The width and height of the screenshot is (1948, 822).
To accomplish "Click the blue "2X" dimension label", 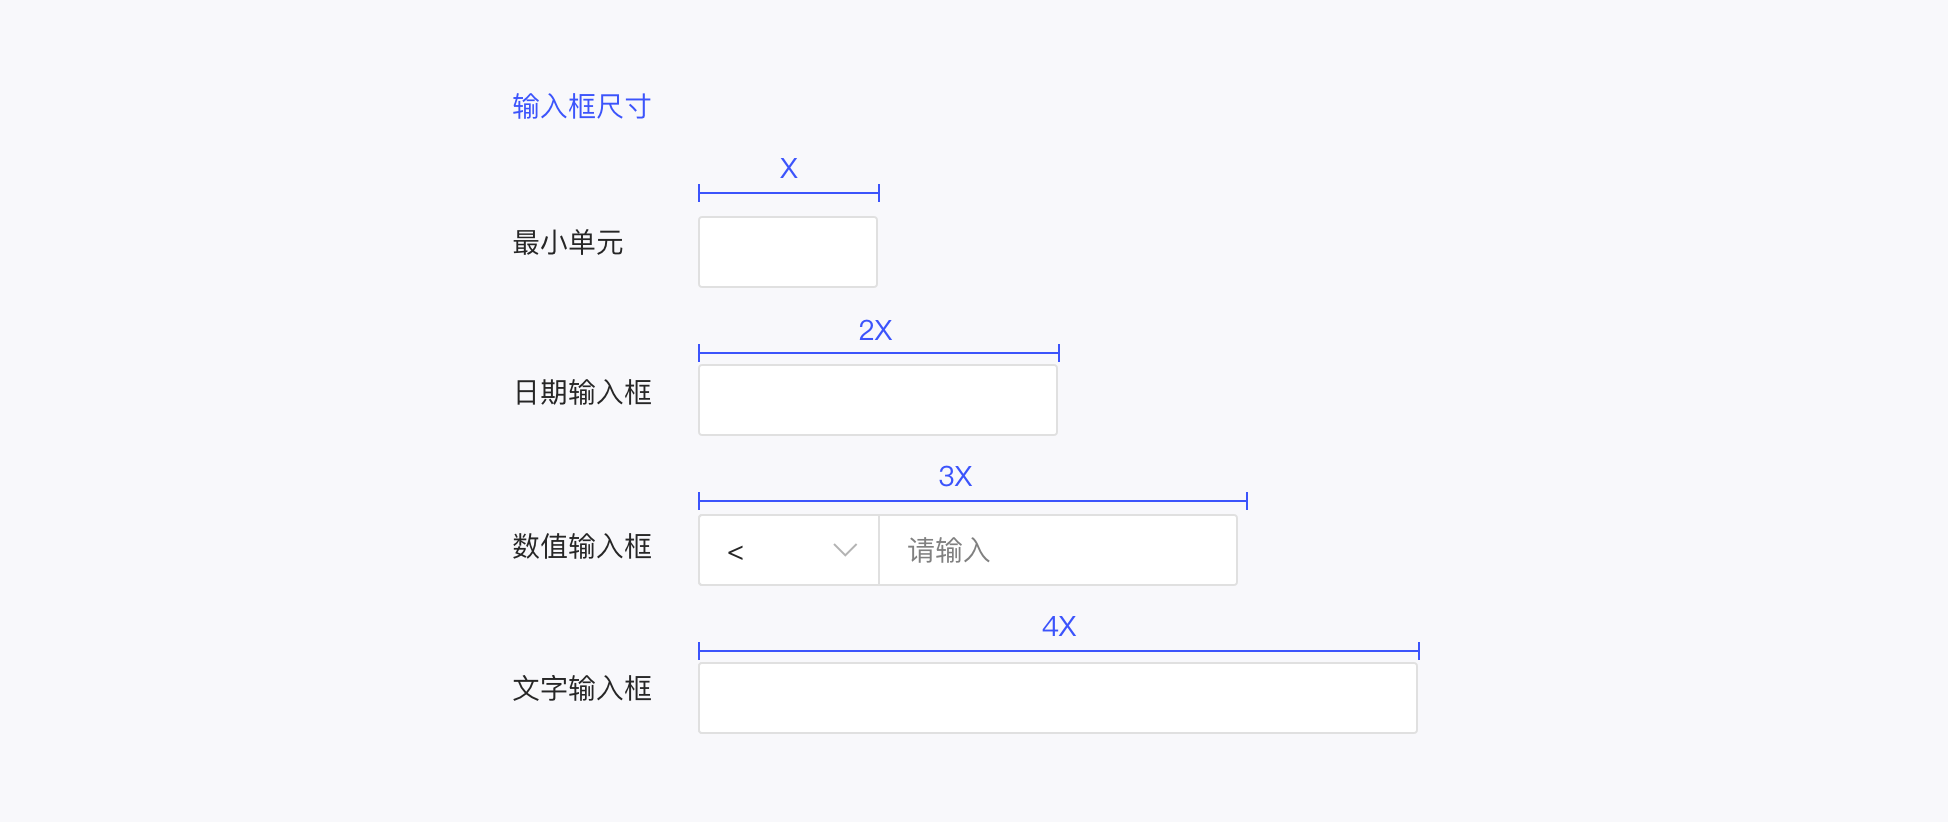I will (x=875, y=330).
